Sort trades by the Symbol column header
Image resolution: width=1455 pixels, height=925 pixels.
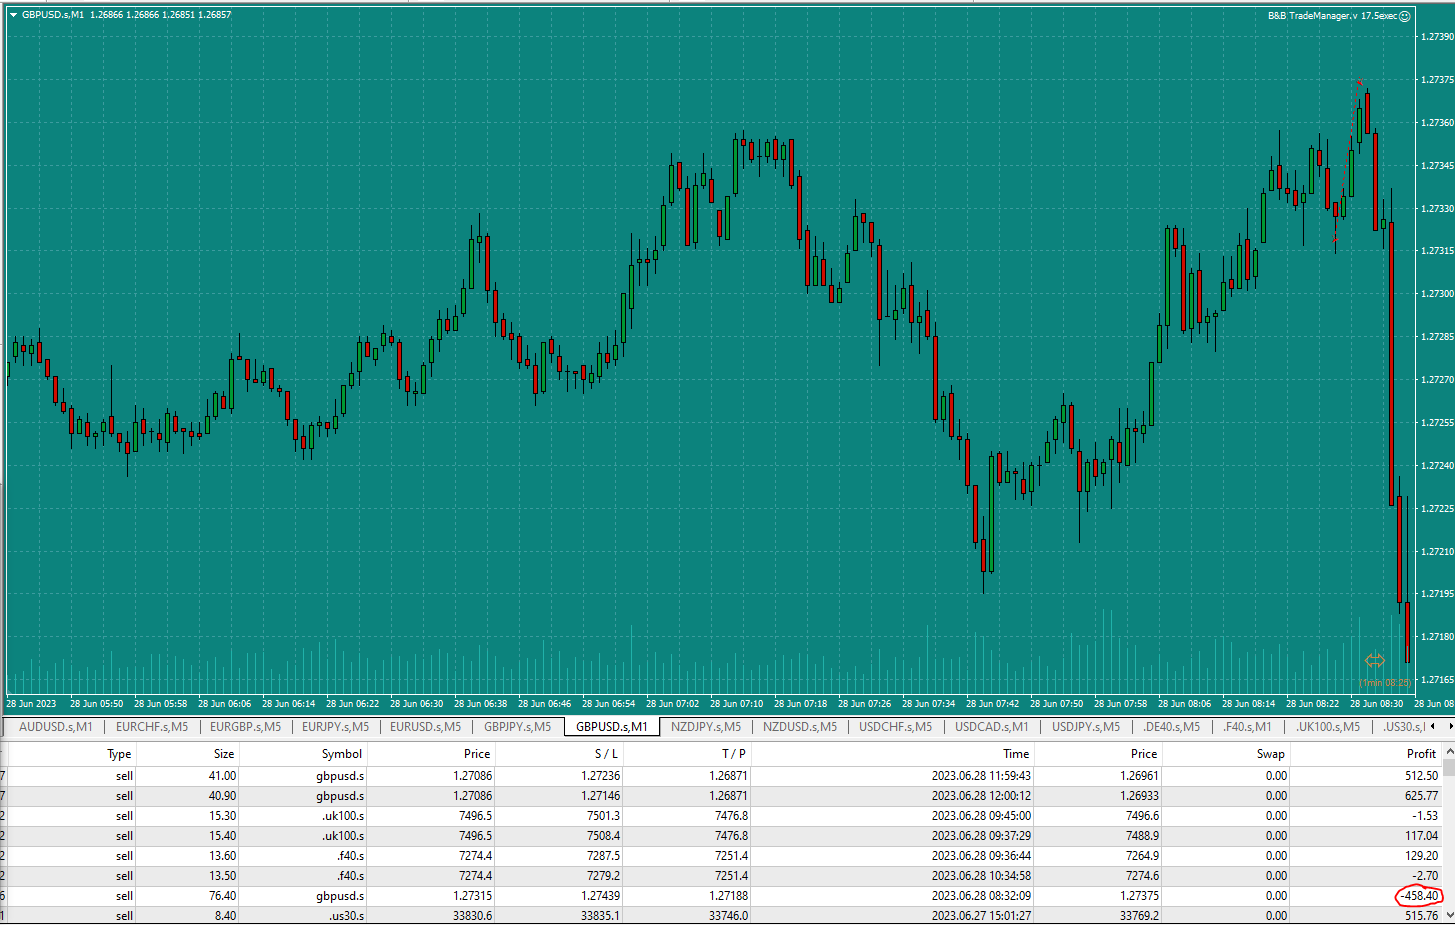tap(342, 754)
